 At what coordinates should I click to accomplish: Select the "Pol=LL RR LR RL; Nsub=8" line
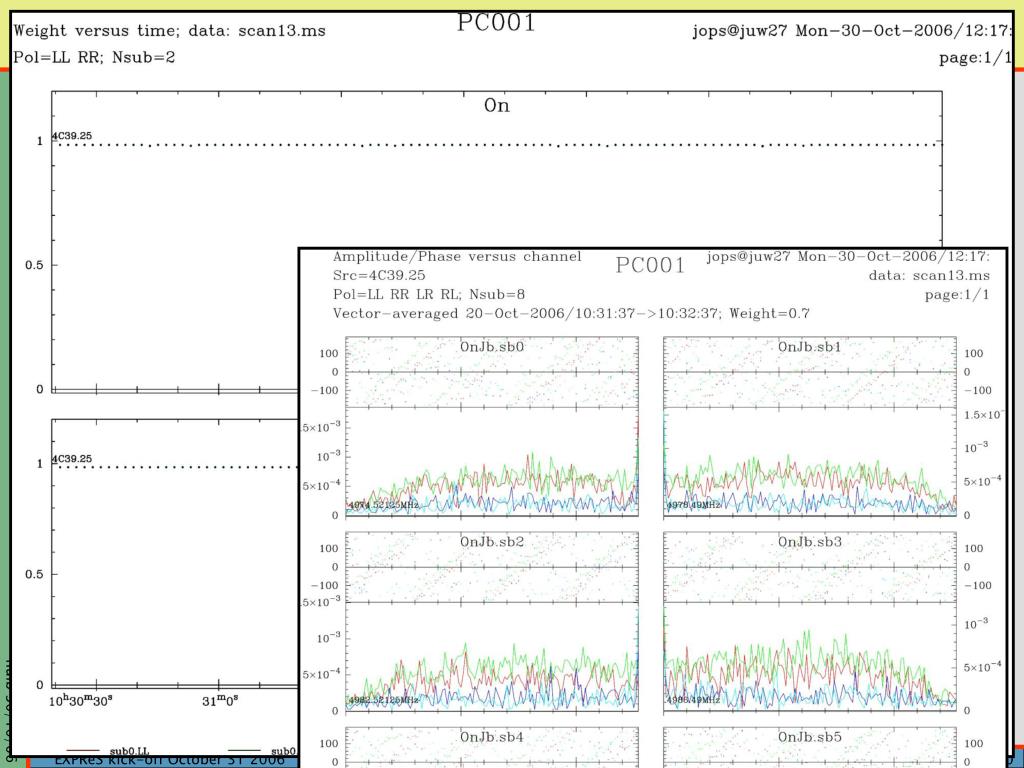click(429, 295)
